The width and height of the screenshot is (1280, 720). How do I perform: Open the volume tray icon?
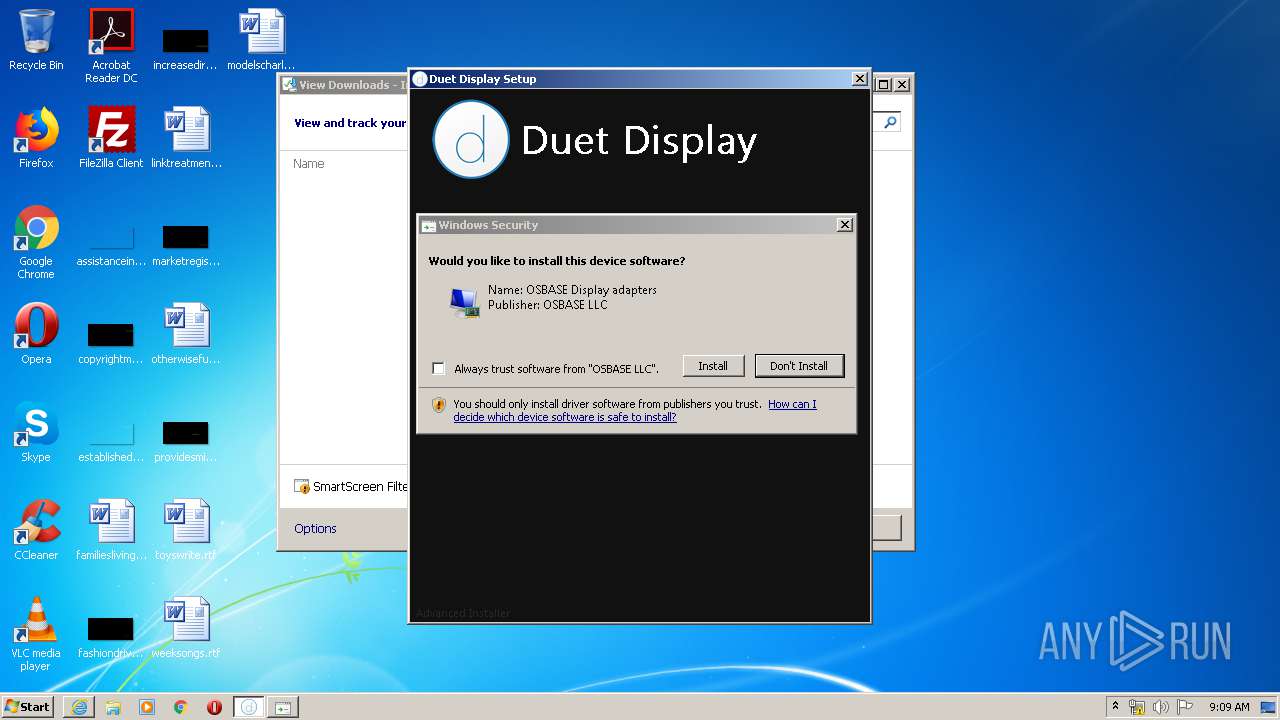click(x=1160, y=707)
